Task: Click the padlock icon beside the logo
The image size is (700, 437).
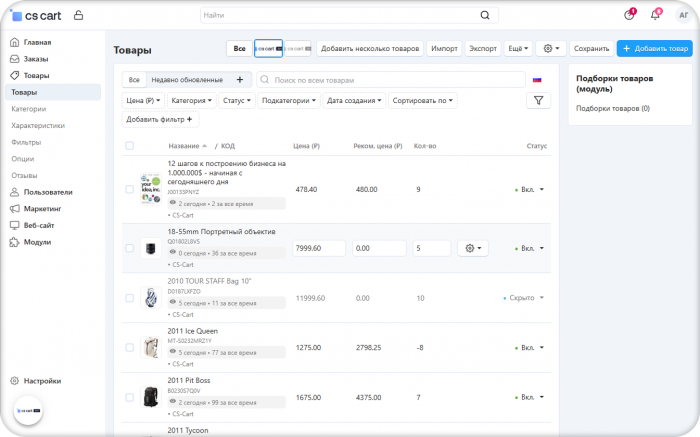Action: coord(79,15)
